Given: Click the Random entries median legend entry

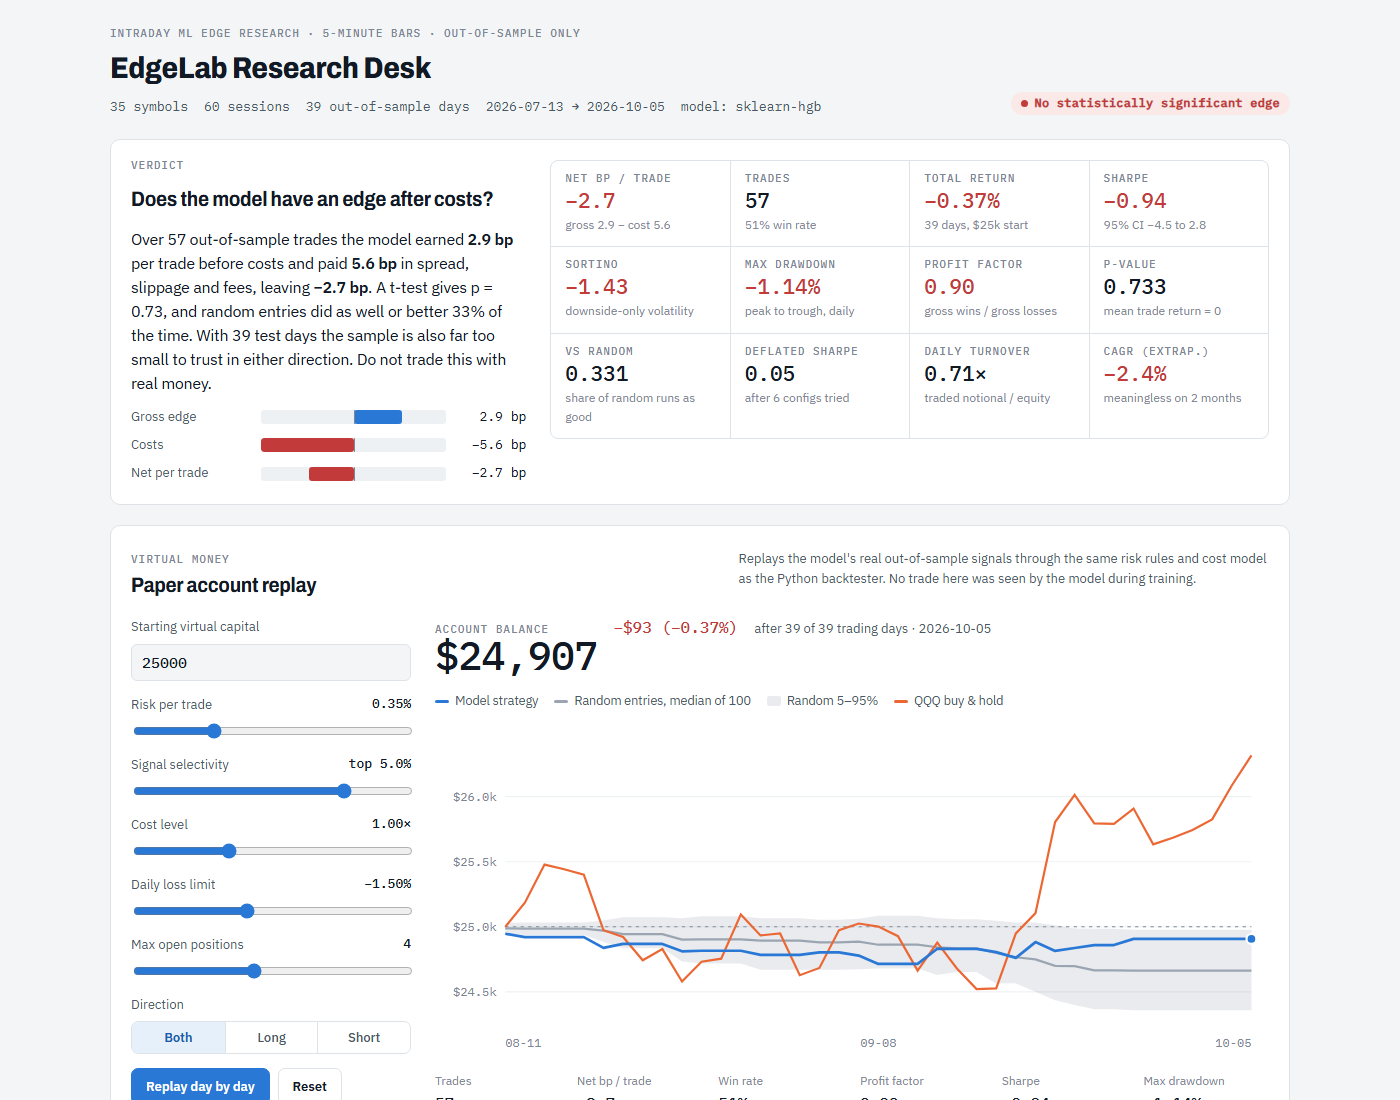Looking at the screenshot, I should pos(653,701).
